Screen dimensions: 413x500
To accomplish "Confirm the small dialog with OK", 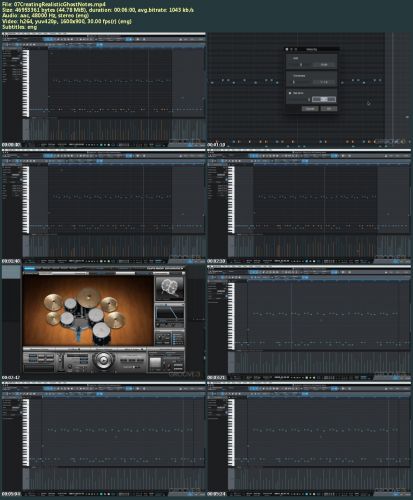I will click(329, 109).
